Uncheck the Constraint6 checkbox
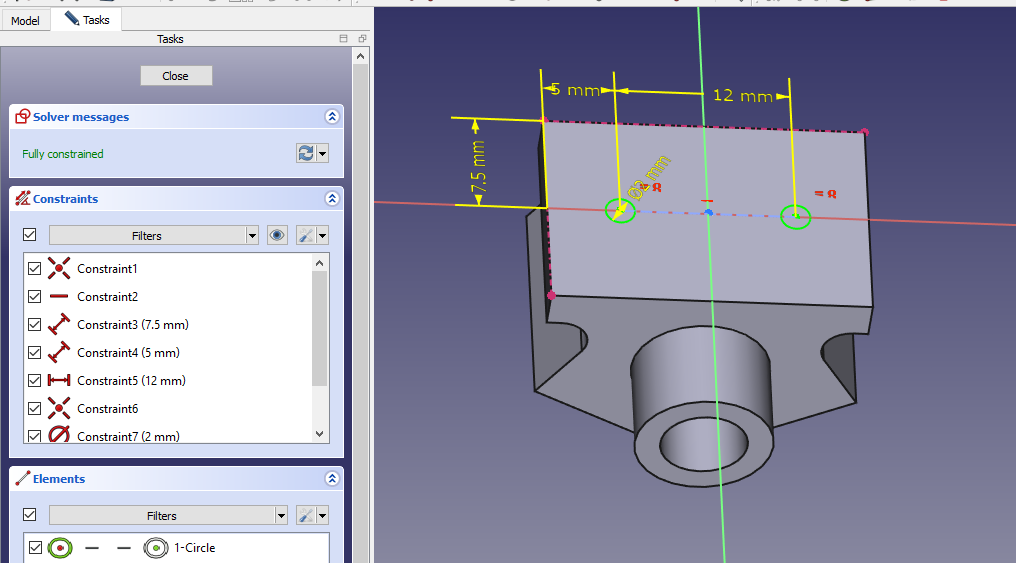The image size is (1016, 563). pos(35,409)
